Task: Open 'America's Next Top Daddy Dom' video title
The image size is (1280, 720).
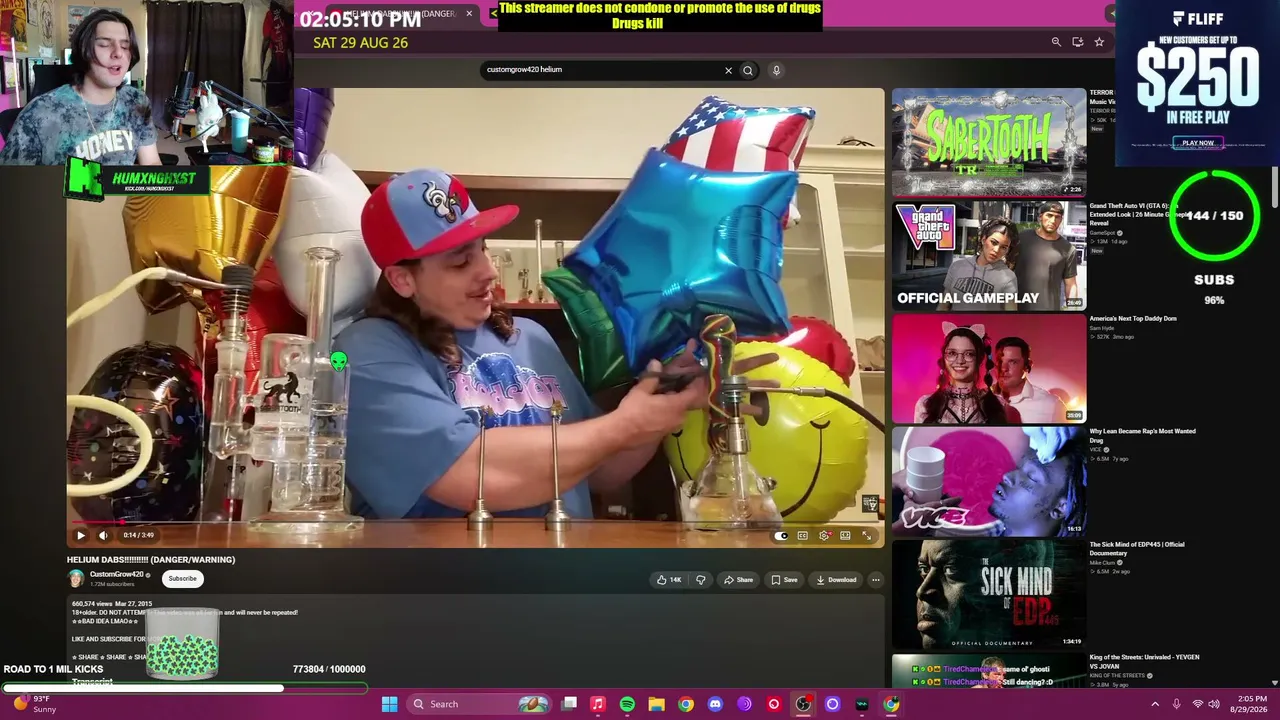Action: (x=1133, y=319)
